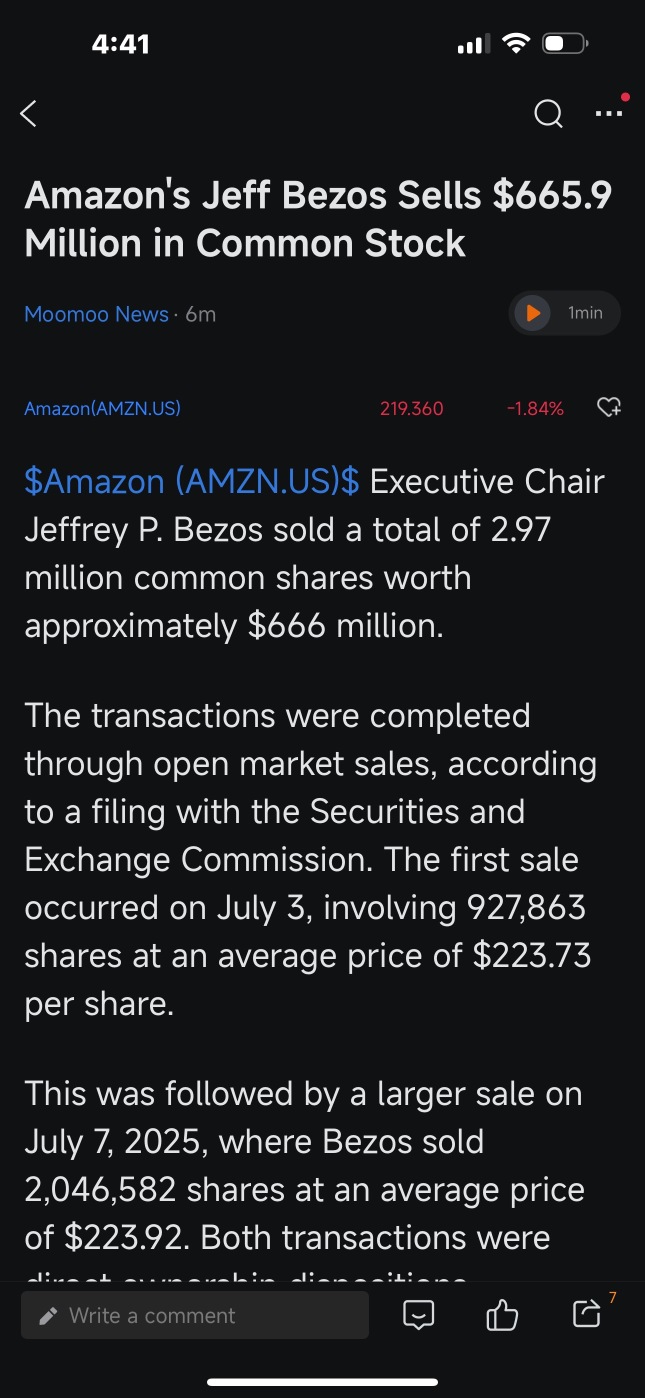
Task: Tap the Write a comment field
Action: [x=195, y=1315]
